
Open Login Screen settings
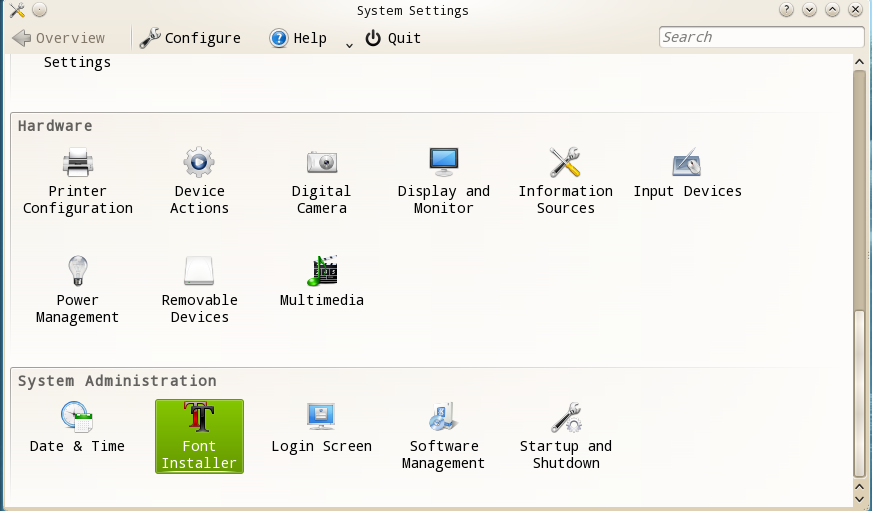[321, 428]
